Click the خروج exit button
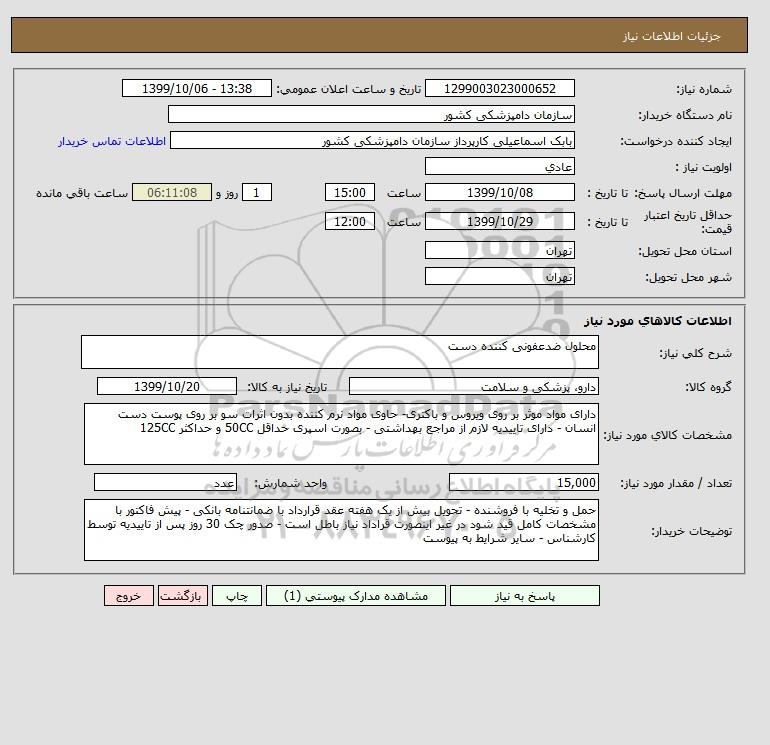Screen dimensions: 770x745 point(129,596)
